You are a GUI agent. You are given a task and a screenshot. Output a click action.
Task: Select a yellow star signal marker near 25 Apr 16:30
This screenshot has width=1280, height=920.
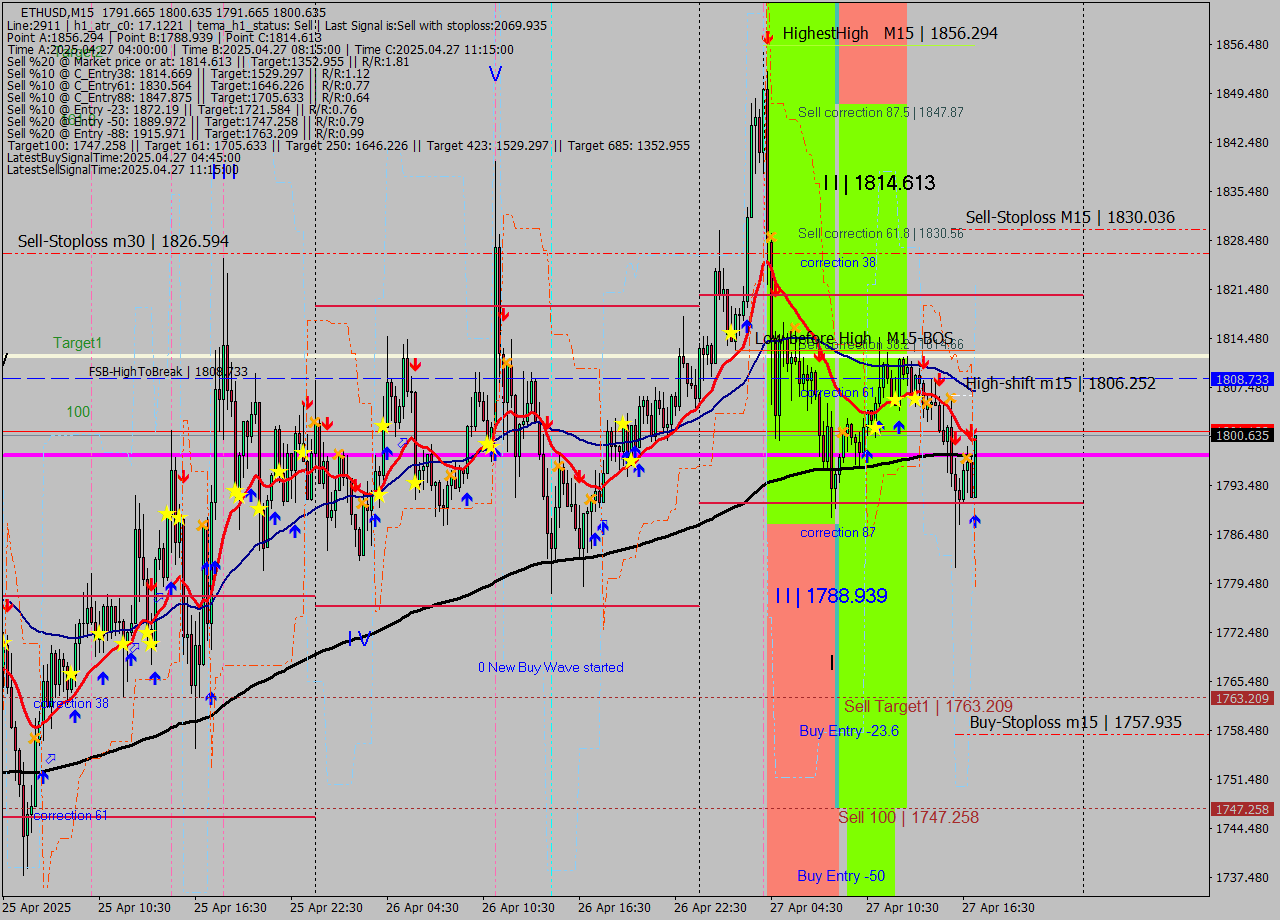tap(237, 492)
